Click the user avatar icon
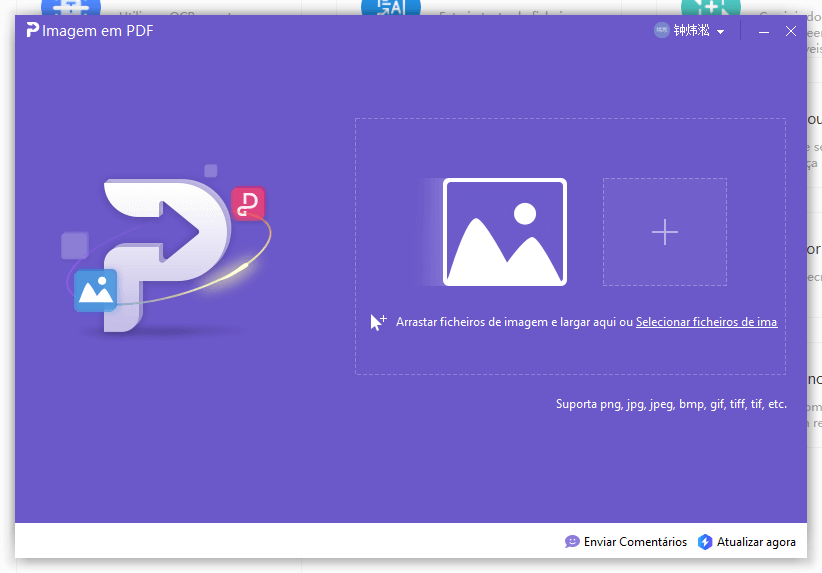 point(662,30)
